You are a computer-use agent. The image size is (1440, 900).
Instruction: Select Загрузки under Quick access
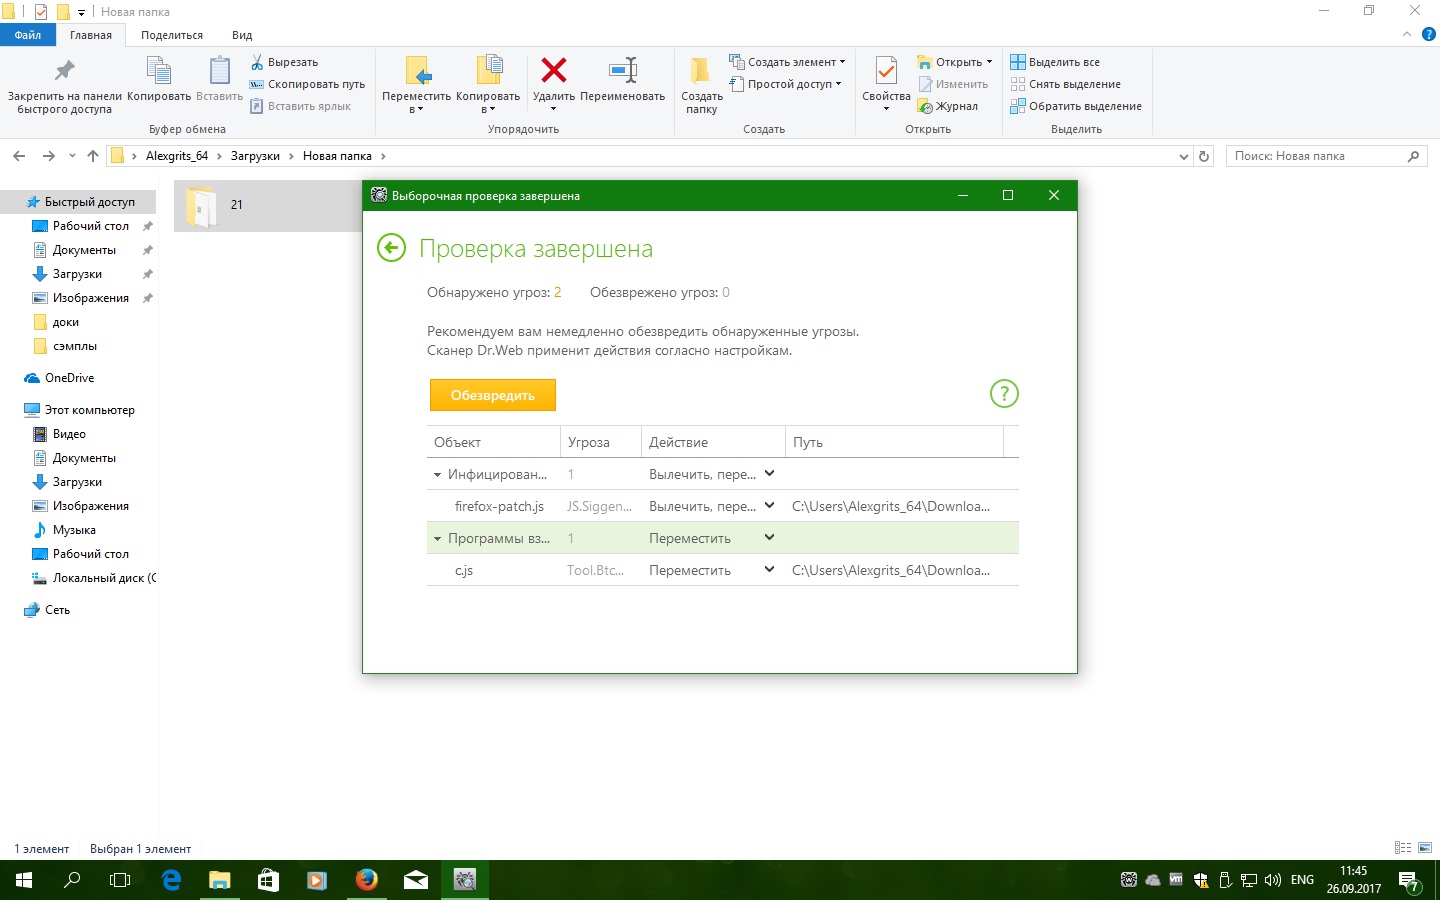[x=77, y=274]
